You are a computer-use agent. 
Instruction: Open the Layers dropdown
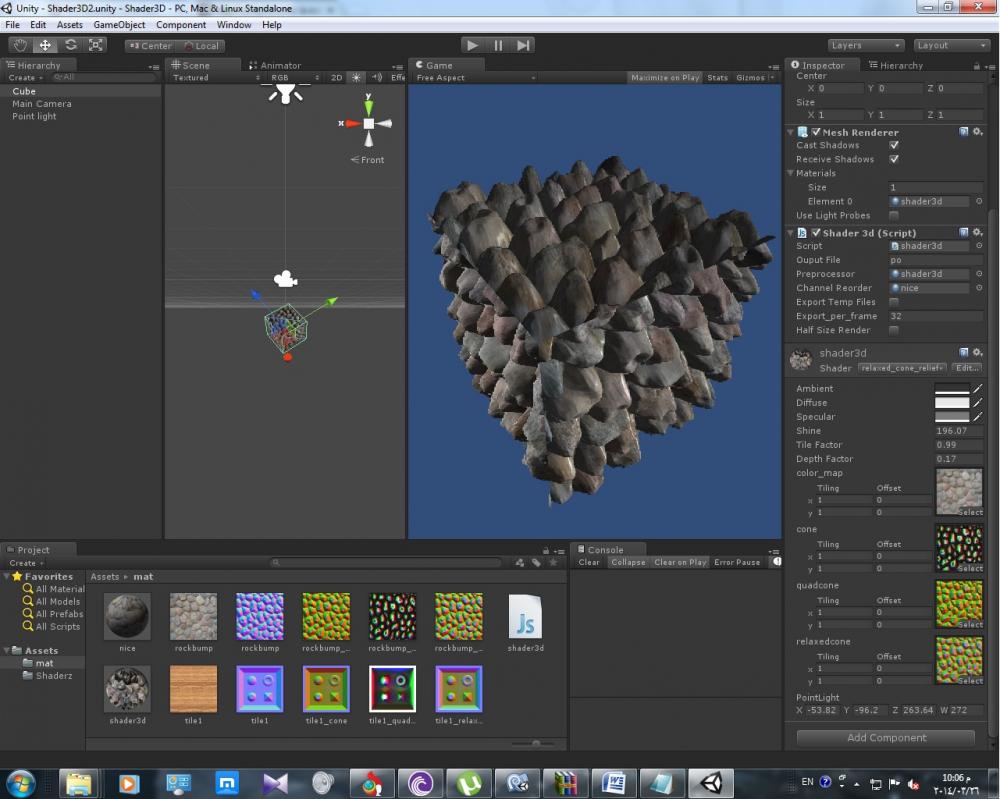(x=866, y=45)
